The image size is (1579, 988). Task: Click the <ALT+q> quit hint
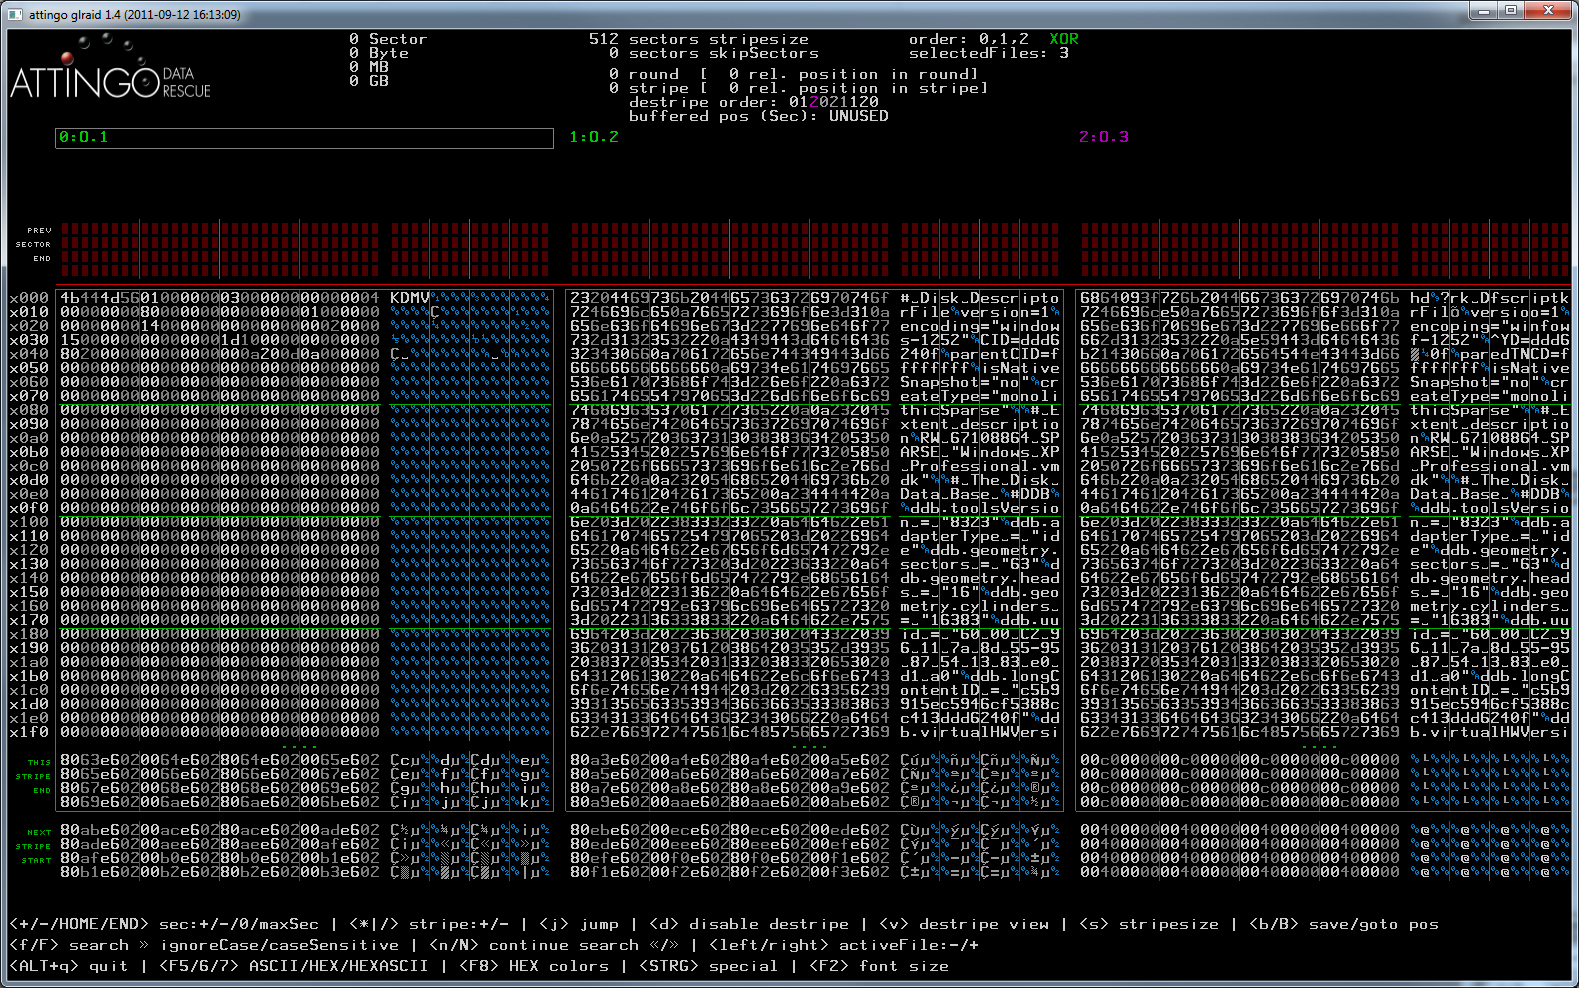69,966
